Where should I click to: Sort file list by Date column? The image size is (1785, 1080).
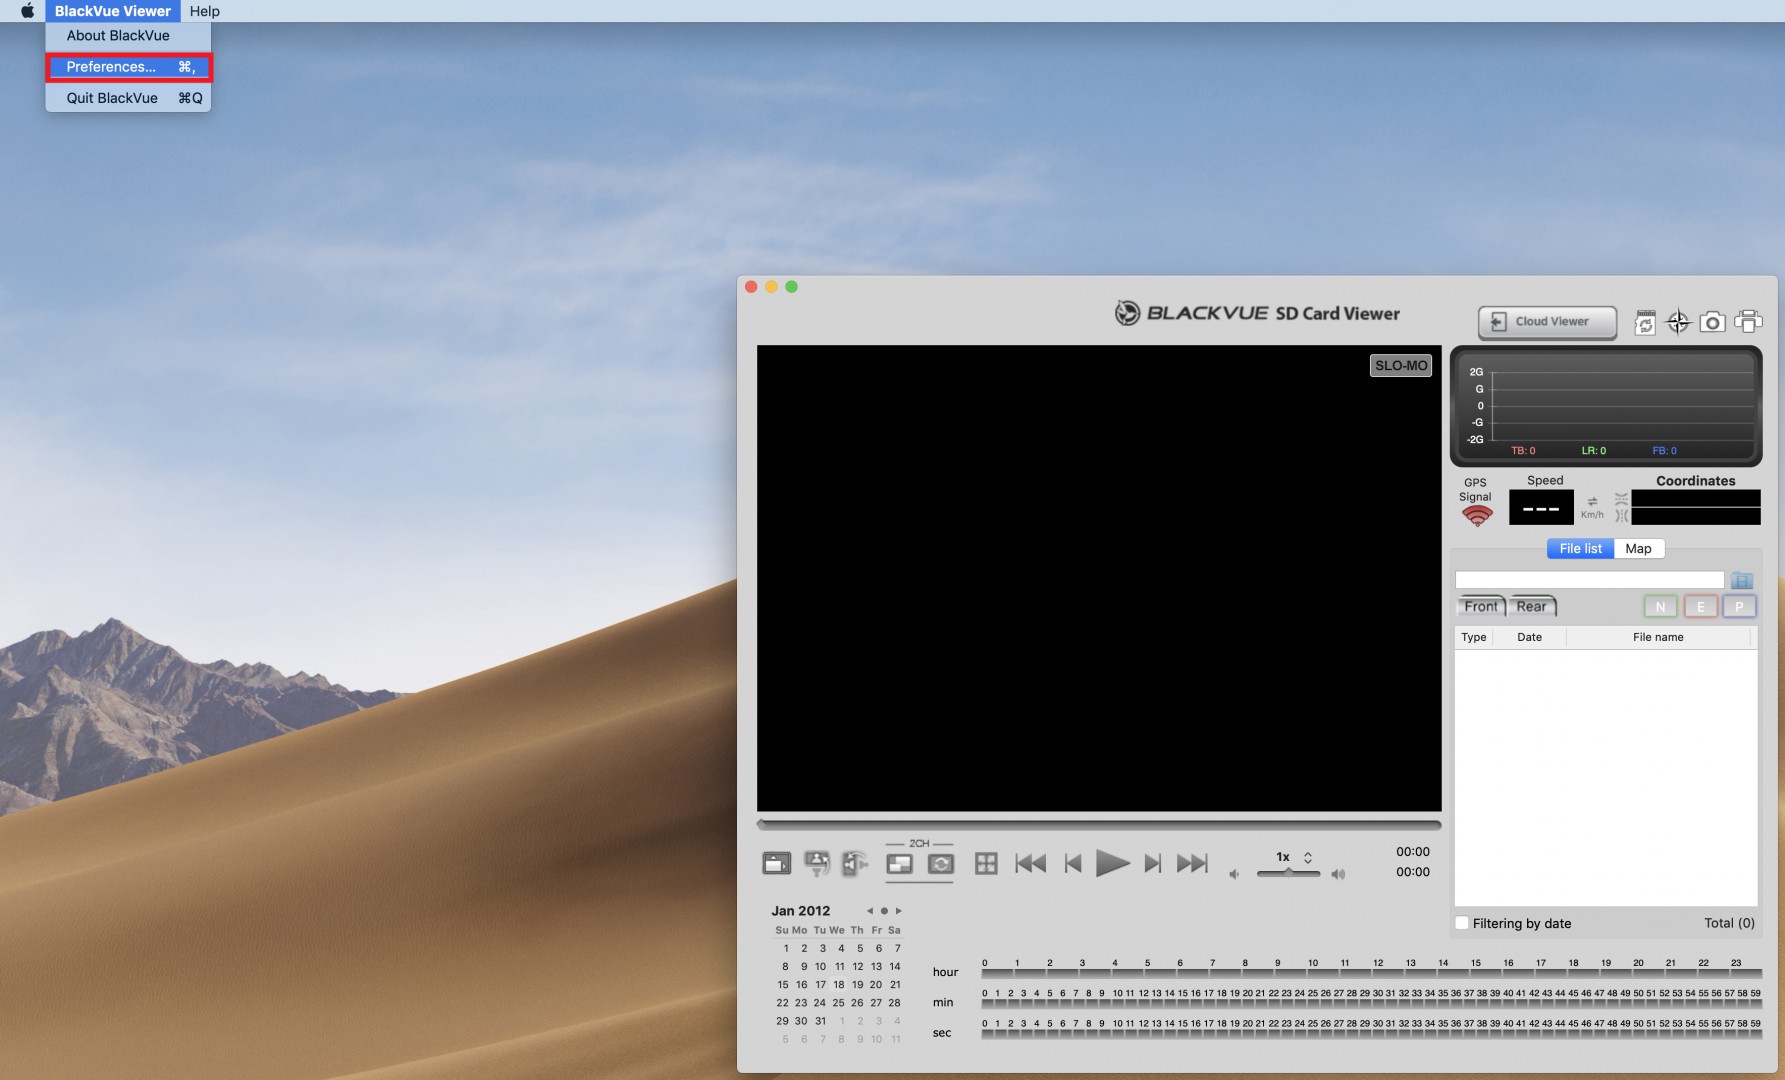[1529, 637]
